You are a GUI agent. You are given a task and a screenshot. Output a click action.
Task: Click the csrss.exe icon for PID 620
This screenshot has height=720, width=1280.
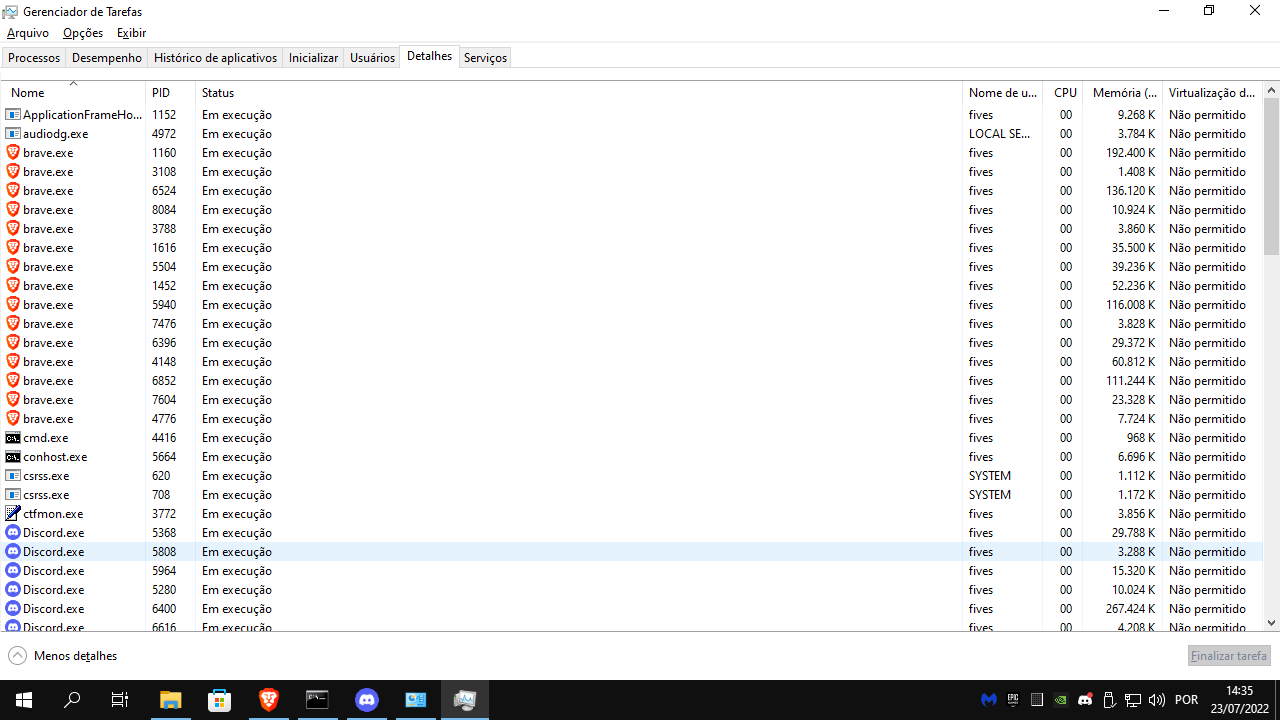13,476
